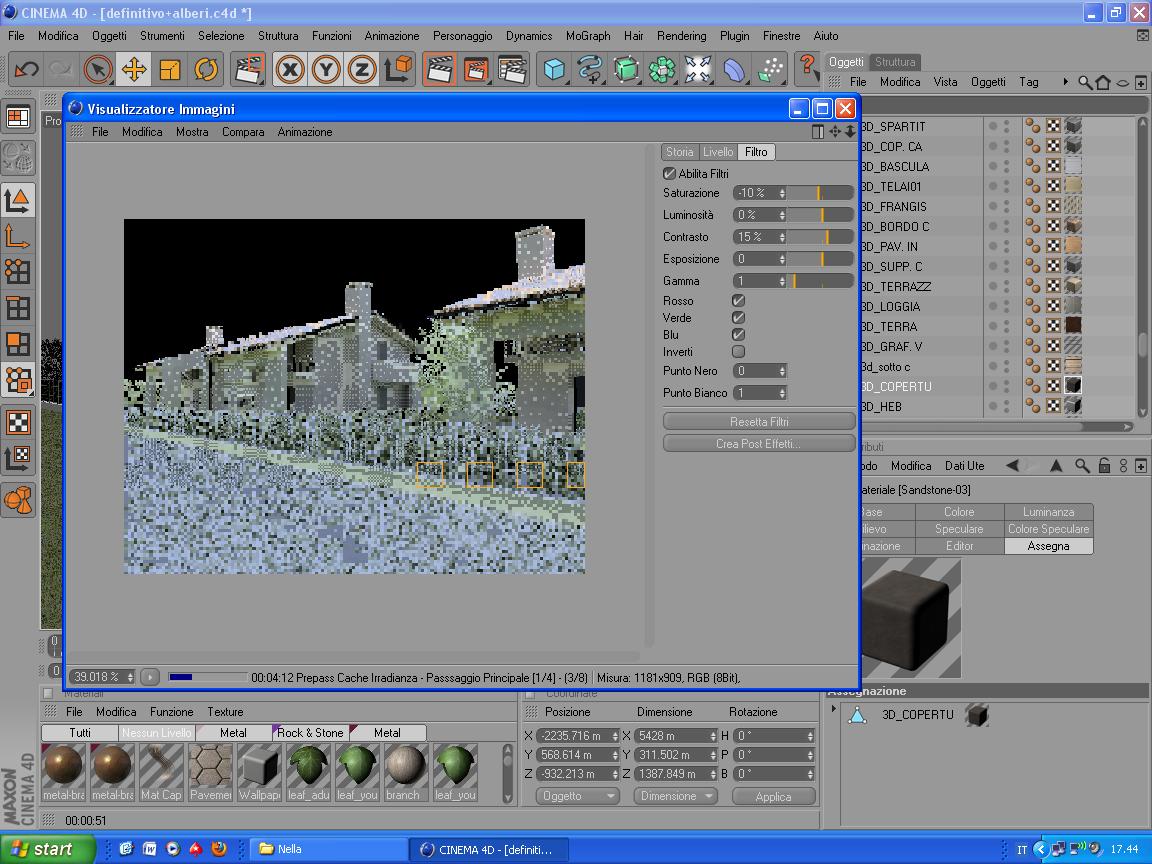Click the Add Cube primitive icon
Screen dimensions: 1152x864
[554, 69]
